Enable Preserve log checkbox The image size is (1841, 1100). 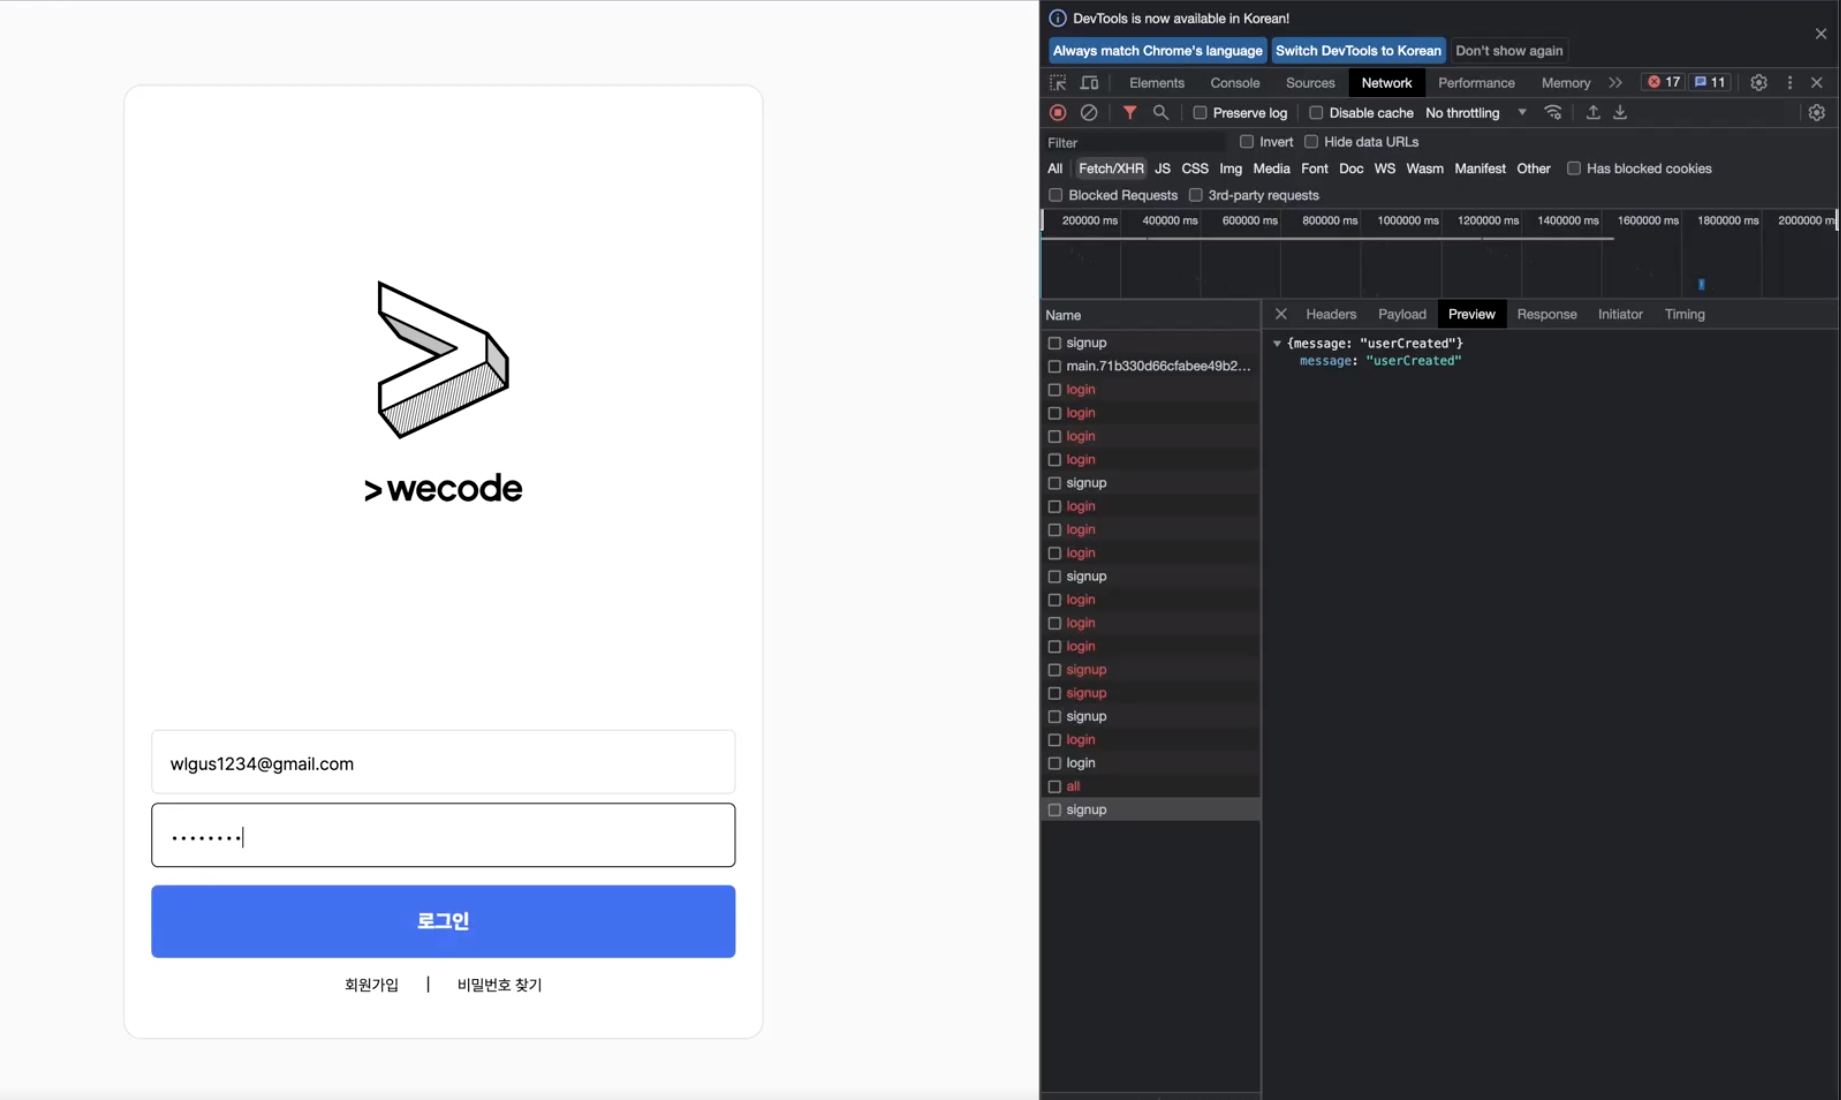pyautogui.click(x=1200, y=113)
